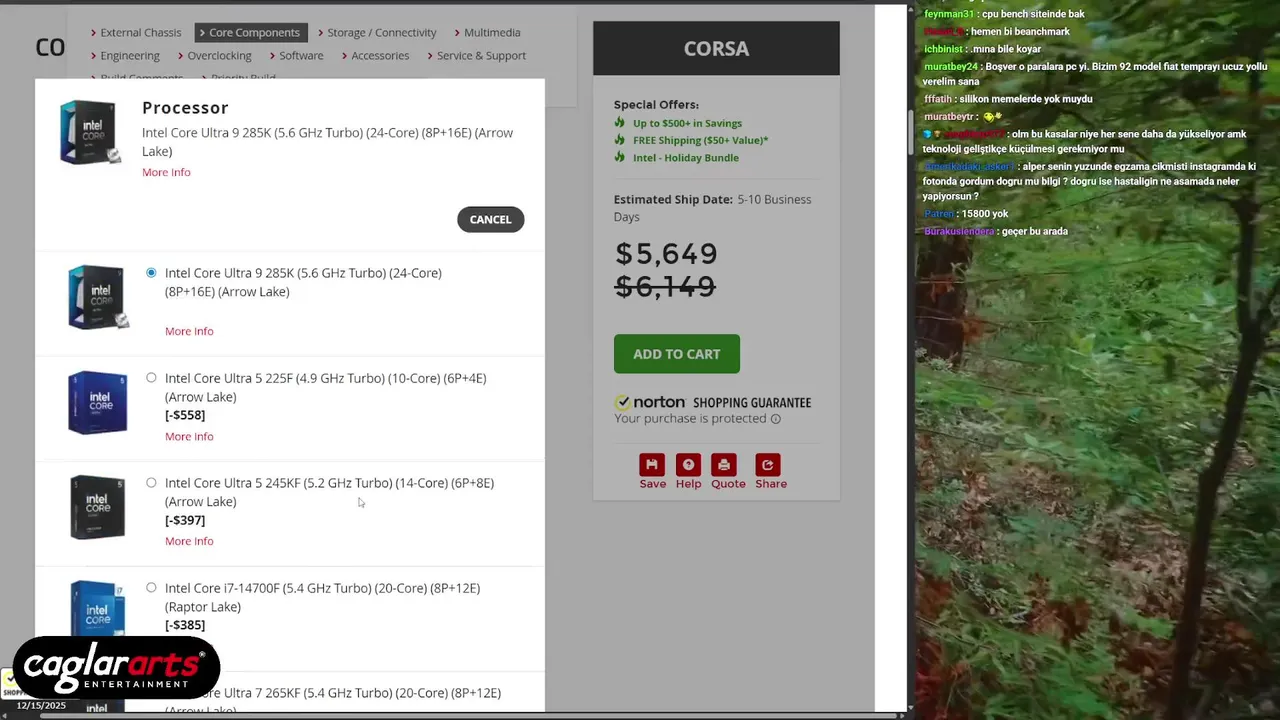Click the Core Ultra 5 225F box image
Screen dimensions: 1280x720
point(97,403)
